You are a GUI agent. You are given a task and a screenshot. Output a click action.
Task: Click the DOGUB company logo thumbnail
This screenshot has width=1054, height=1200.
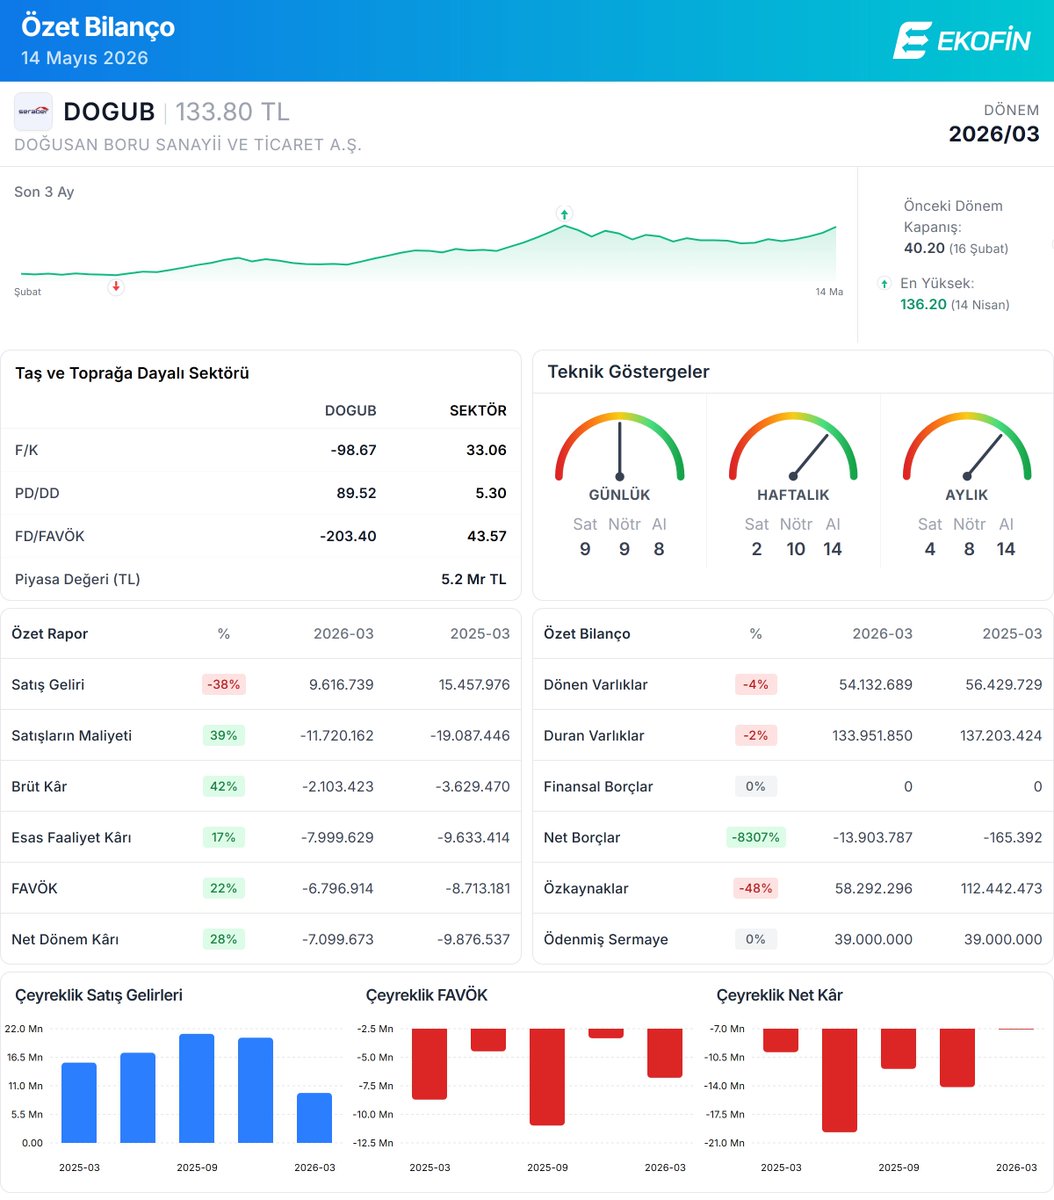33,112
